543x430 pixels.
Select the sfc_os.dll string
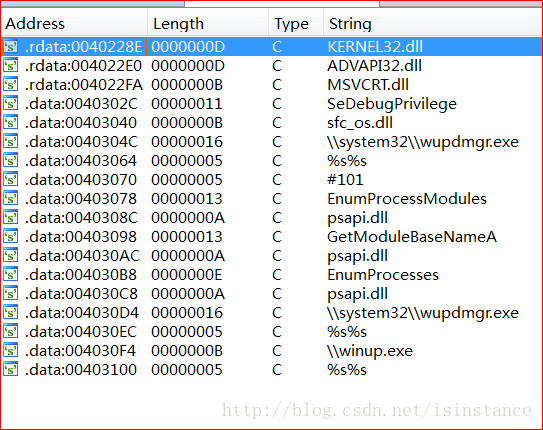[x=360, y=123]
